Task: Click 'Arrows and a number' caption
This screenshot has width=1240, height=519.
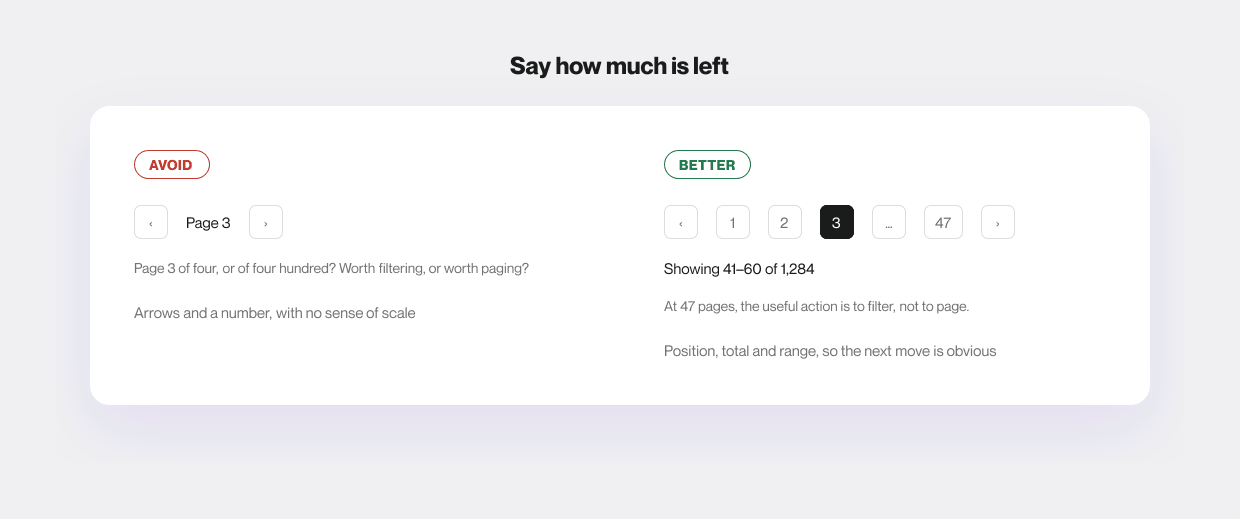Action: coord(275,313)
